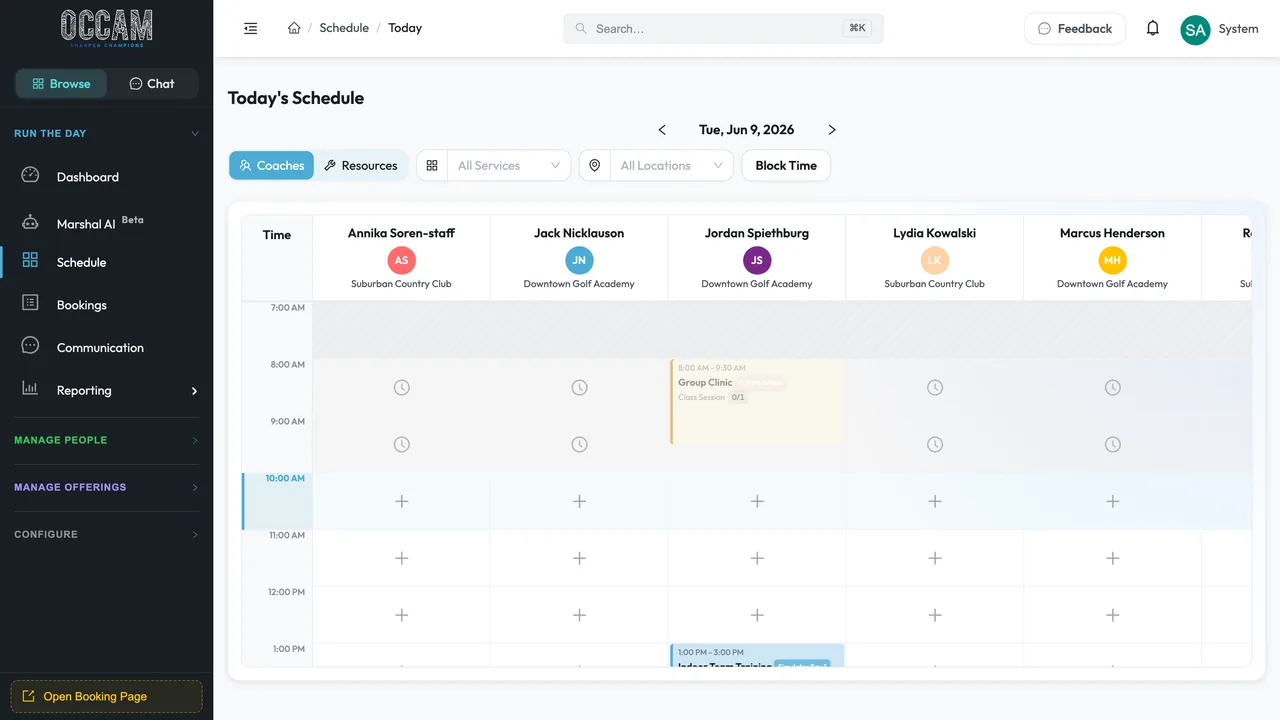1280x720 pixels.
Task: Open All Locations dropdown
Action: (671, 165)
